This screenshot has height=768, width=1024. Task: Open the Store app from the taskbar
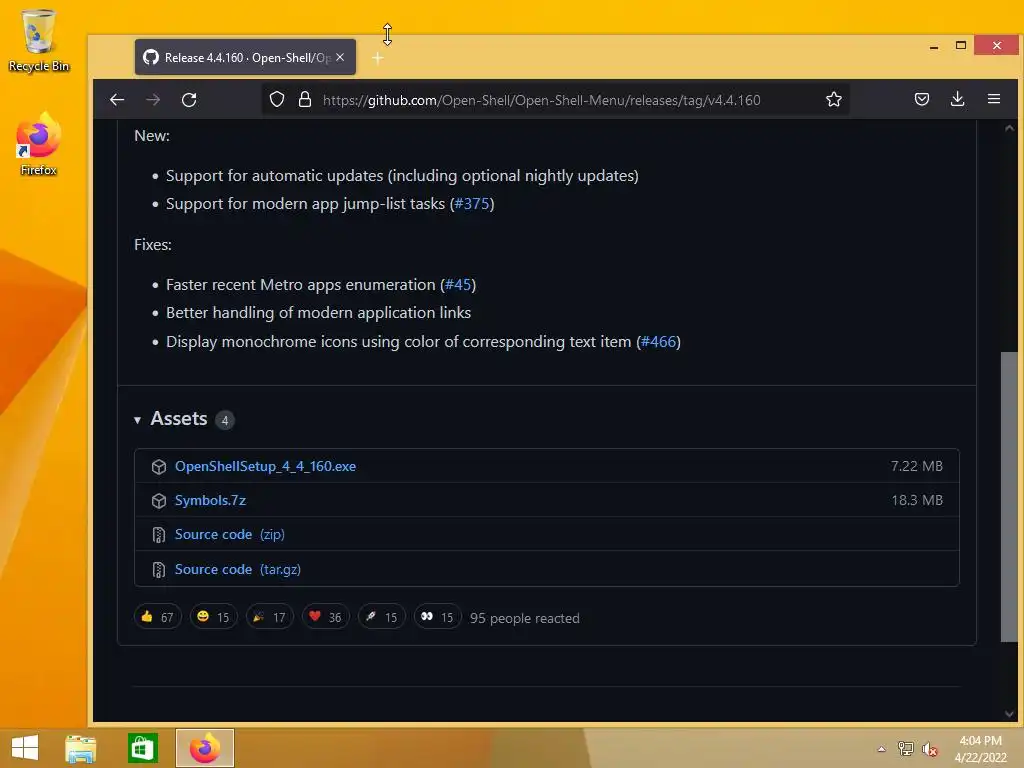click(x=142, y=748)
